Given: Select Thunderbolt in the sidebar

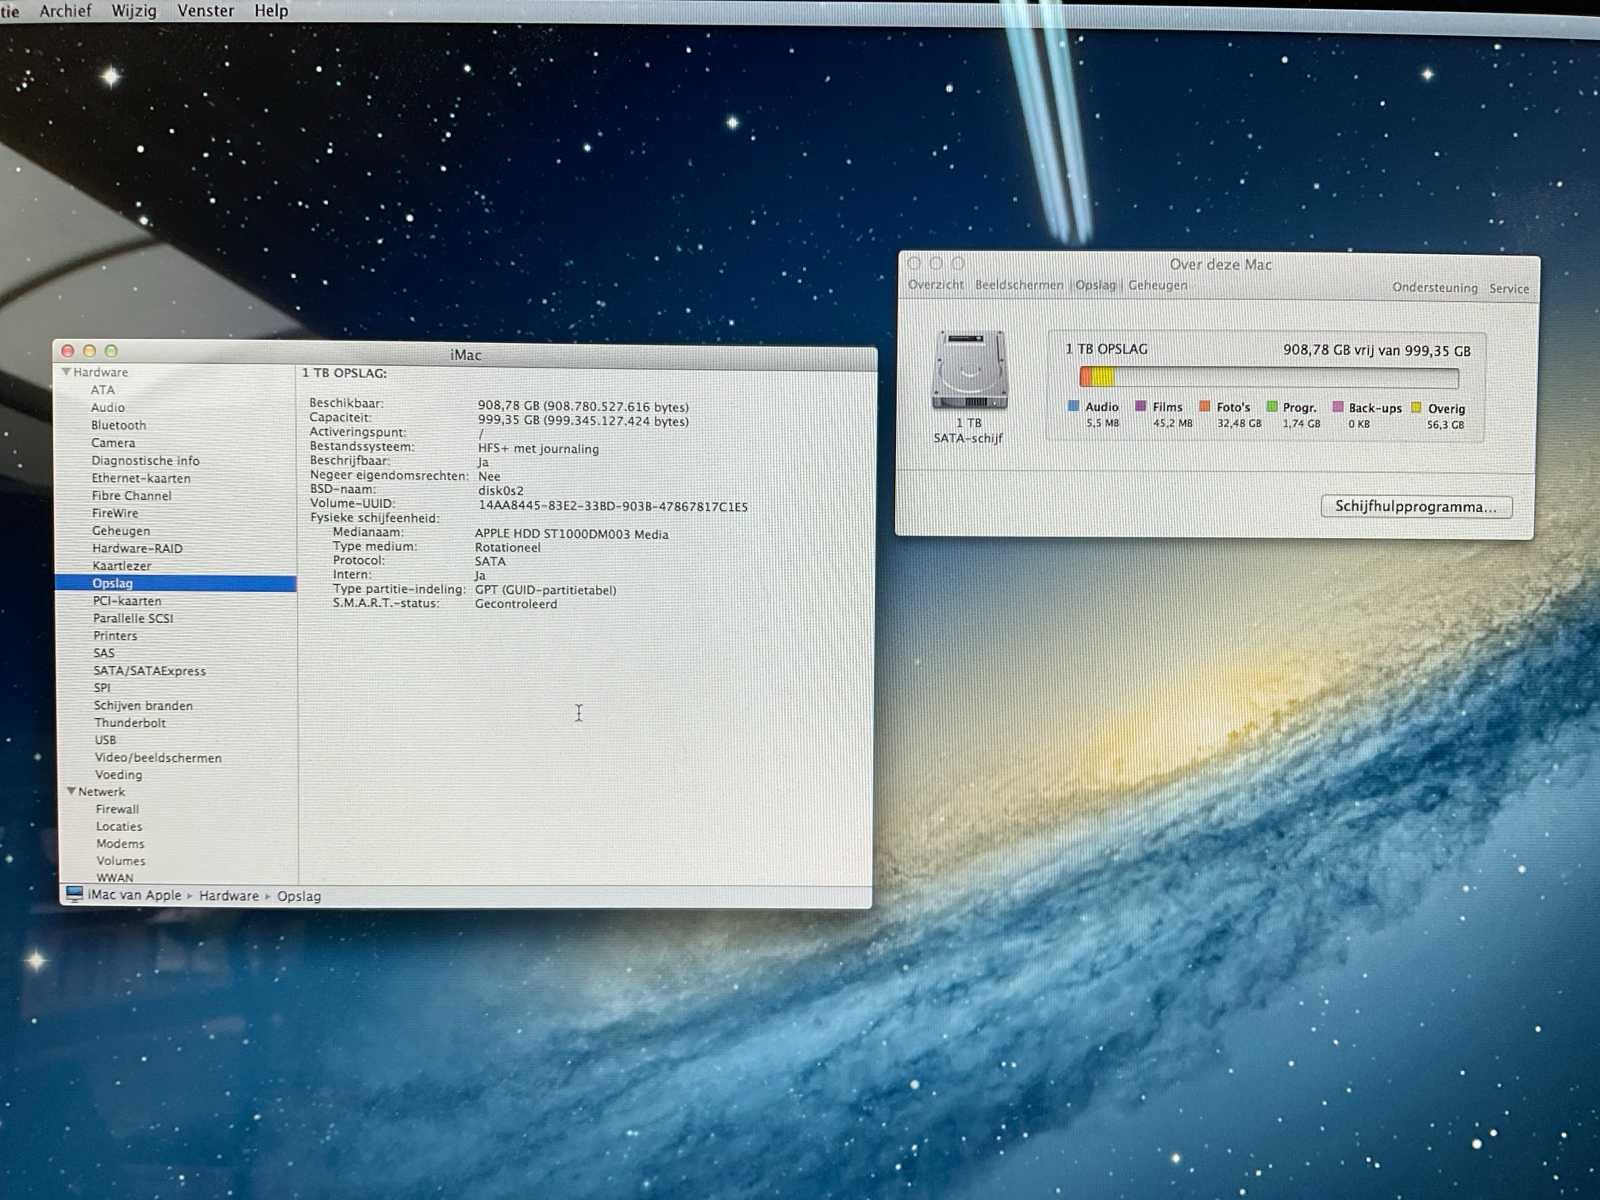Looking at the screenshot, I should tap(130, 723).
